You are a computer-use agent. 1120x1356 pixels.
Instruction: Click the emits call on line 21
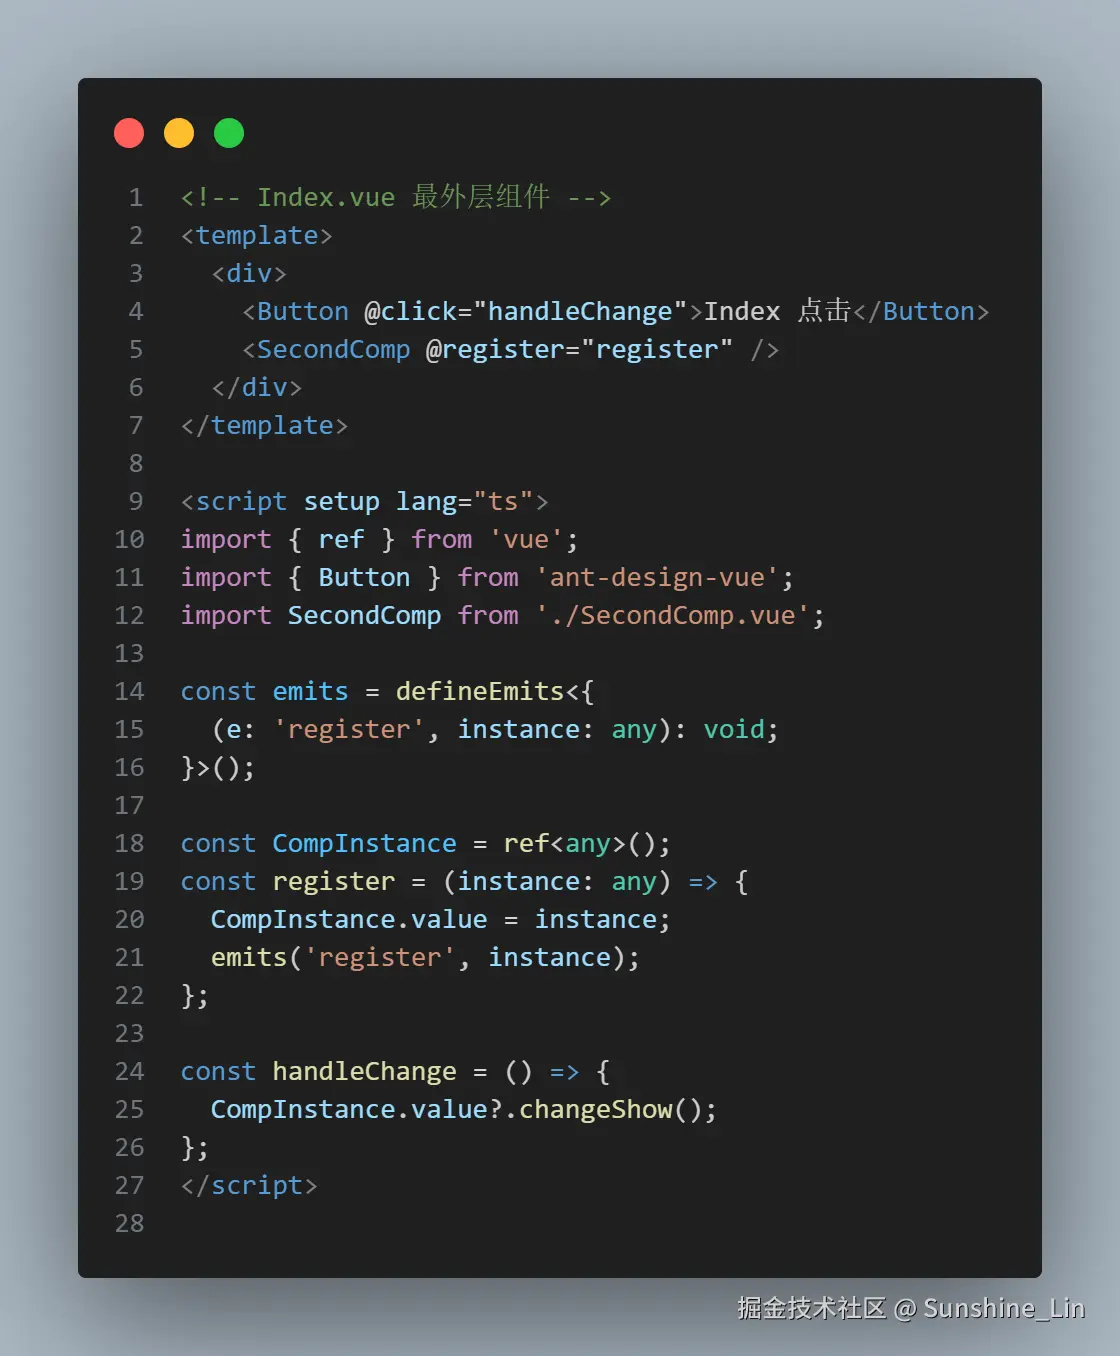249,958
